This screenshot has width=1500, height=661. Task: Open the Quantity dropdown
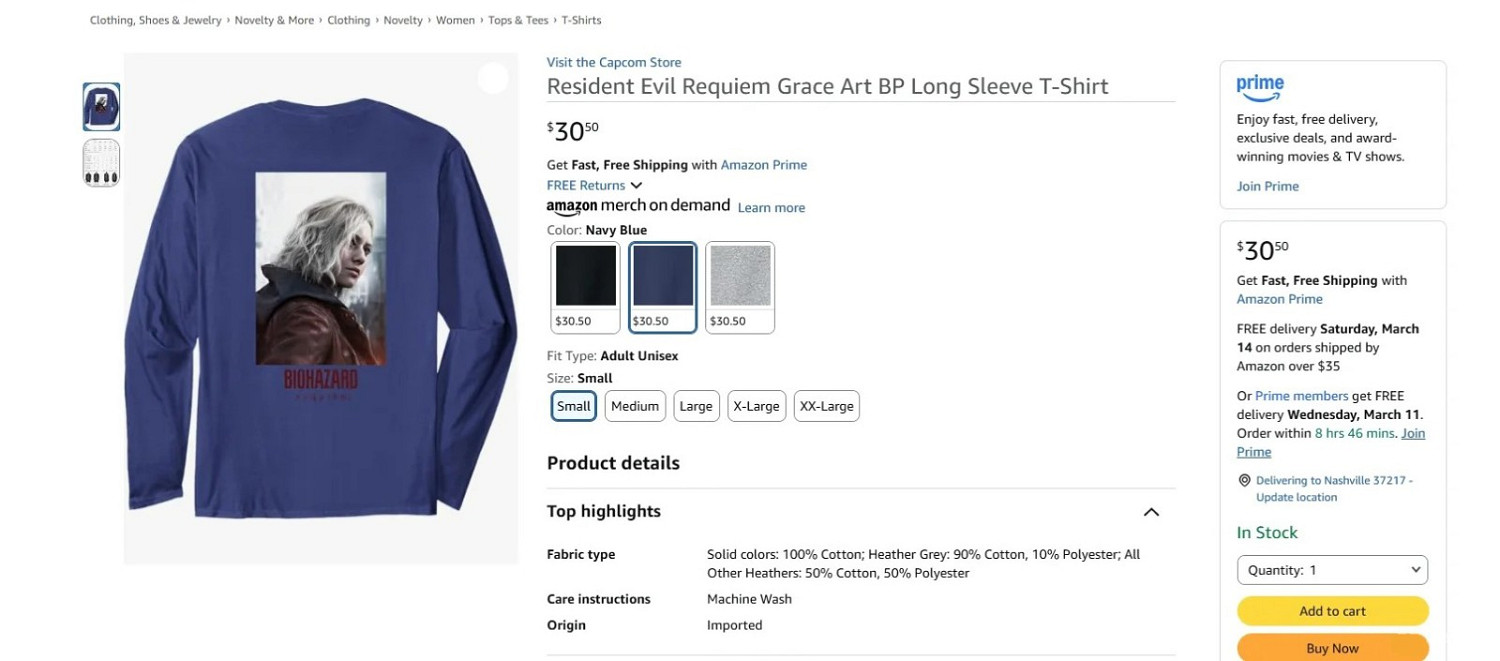click(1332, 570)
